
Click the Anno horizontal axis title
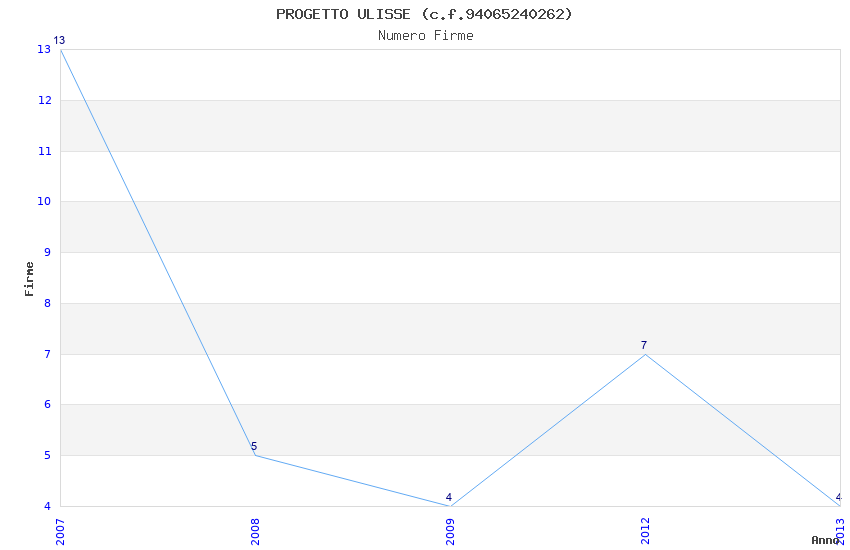(x=824, y=540)
